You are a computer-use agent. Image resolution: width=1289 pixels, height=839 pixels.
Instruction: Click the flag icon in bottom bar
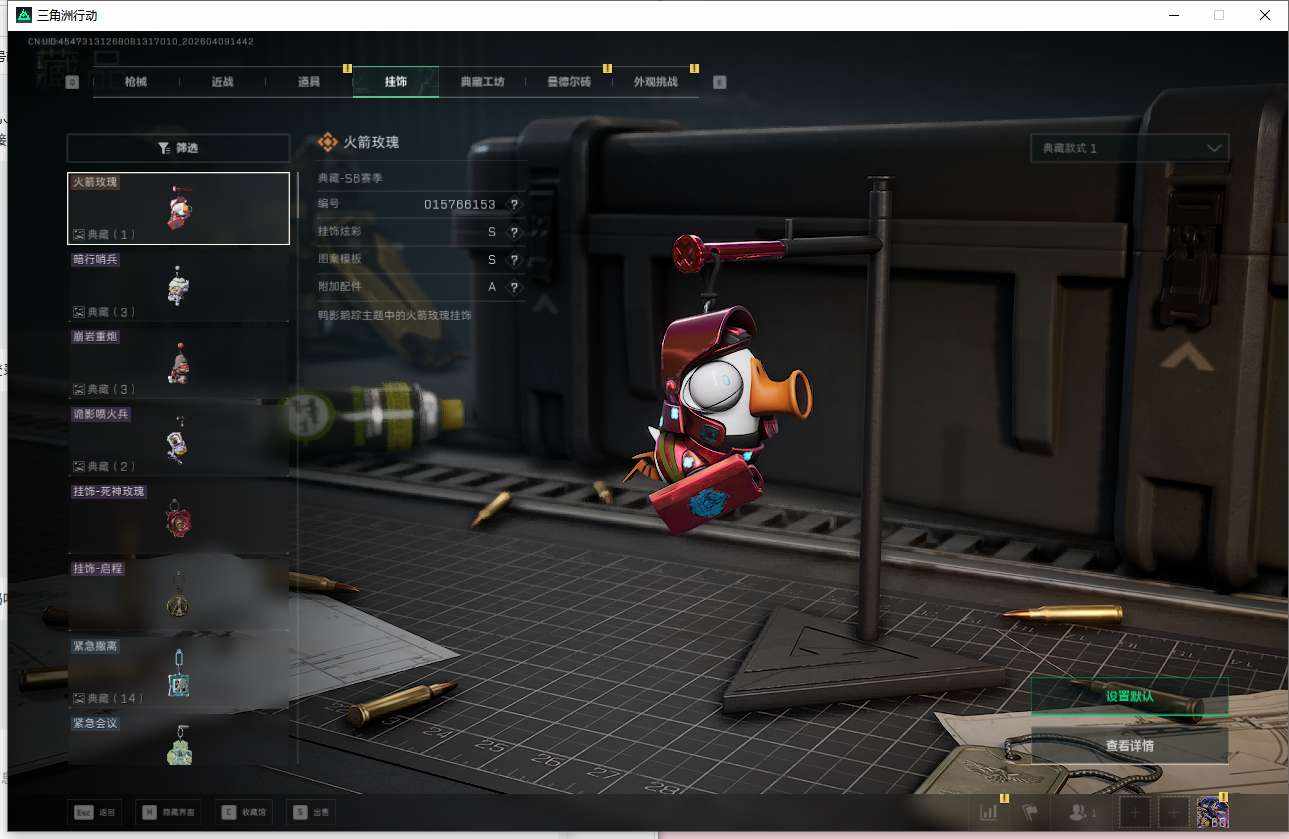coord(1029,813)
